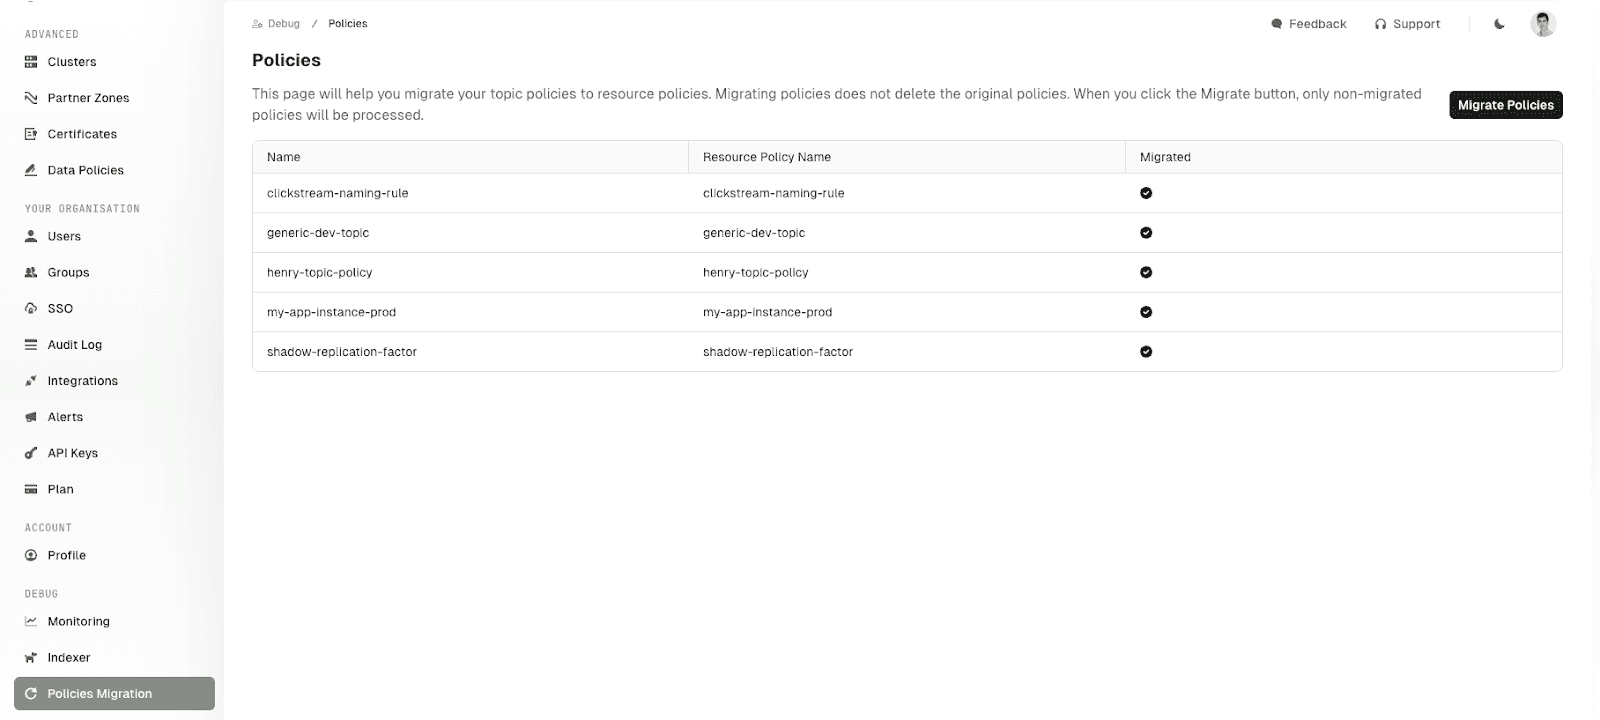Select my-app-instance-prod in the Name column
The height and width of the screenshot is (720, 1600).
point(332,312)
